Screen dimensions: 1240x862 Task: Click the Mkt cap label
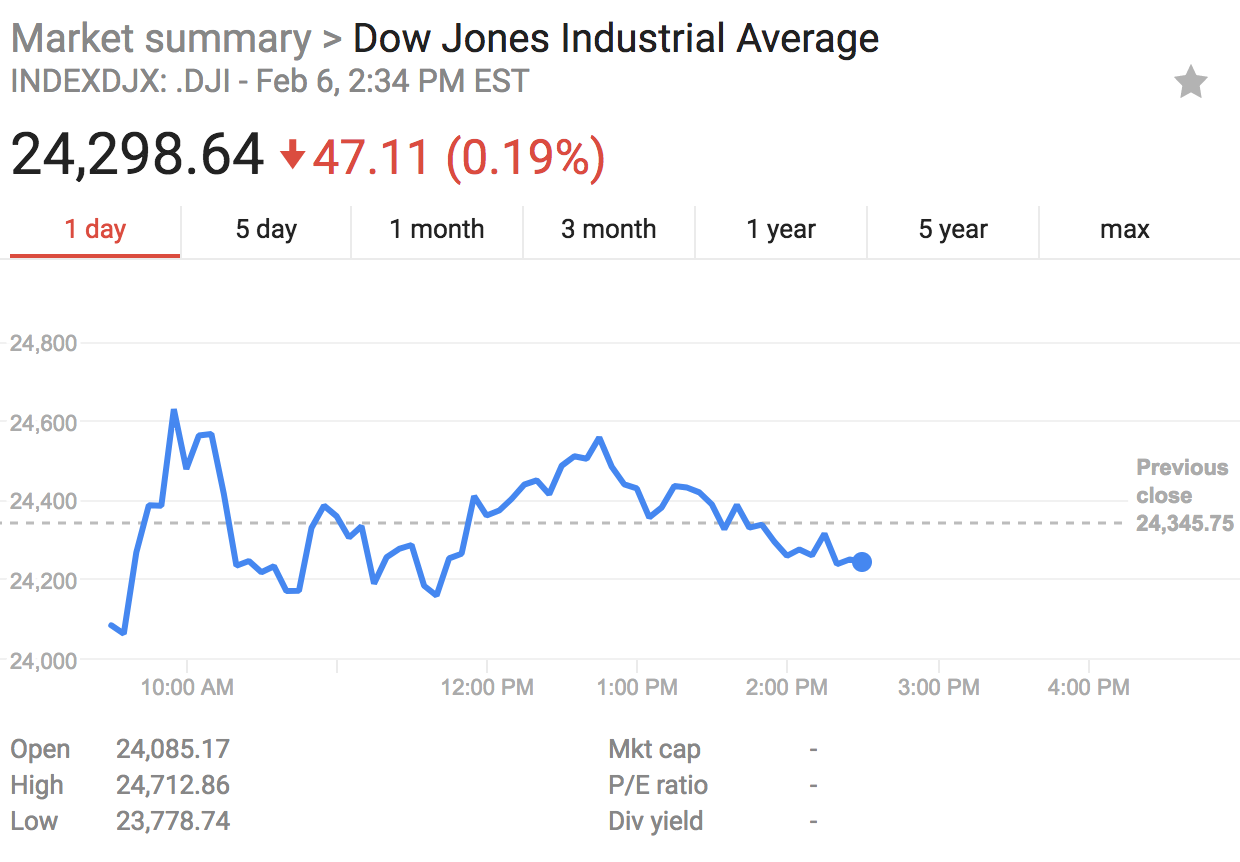[x=654, y=749]
